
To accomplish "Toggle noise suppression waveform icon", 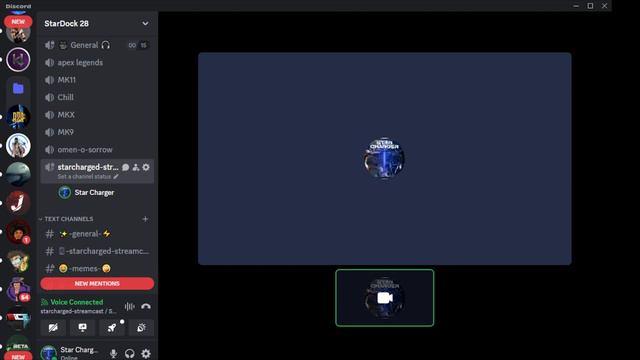I will (x=129, y=307).
